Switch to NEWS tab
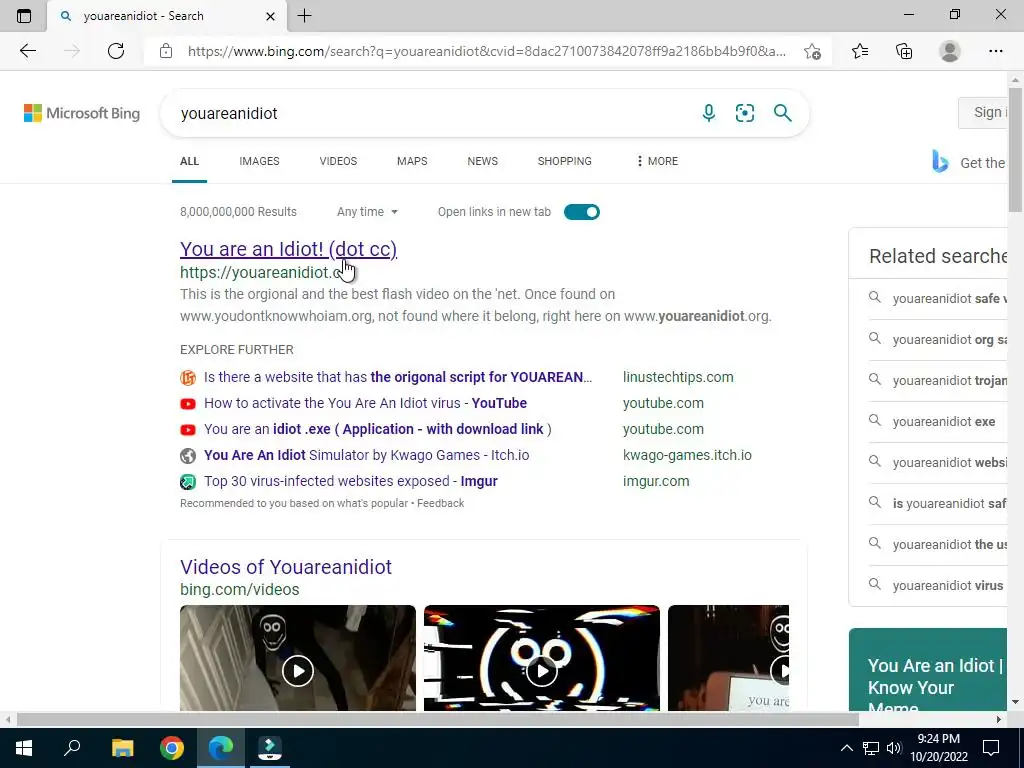Screen dimensions: 1024x768 pyautogui.click(x=483, y=161)
